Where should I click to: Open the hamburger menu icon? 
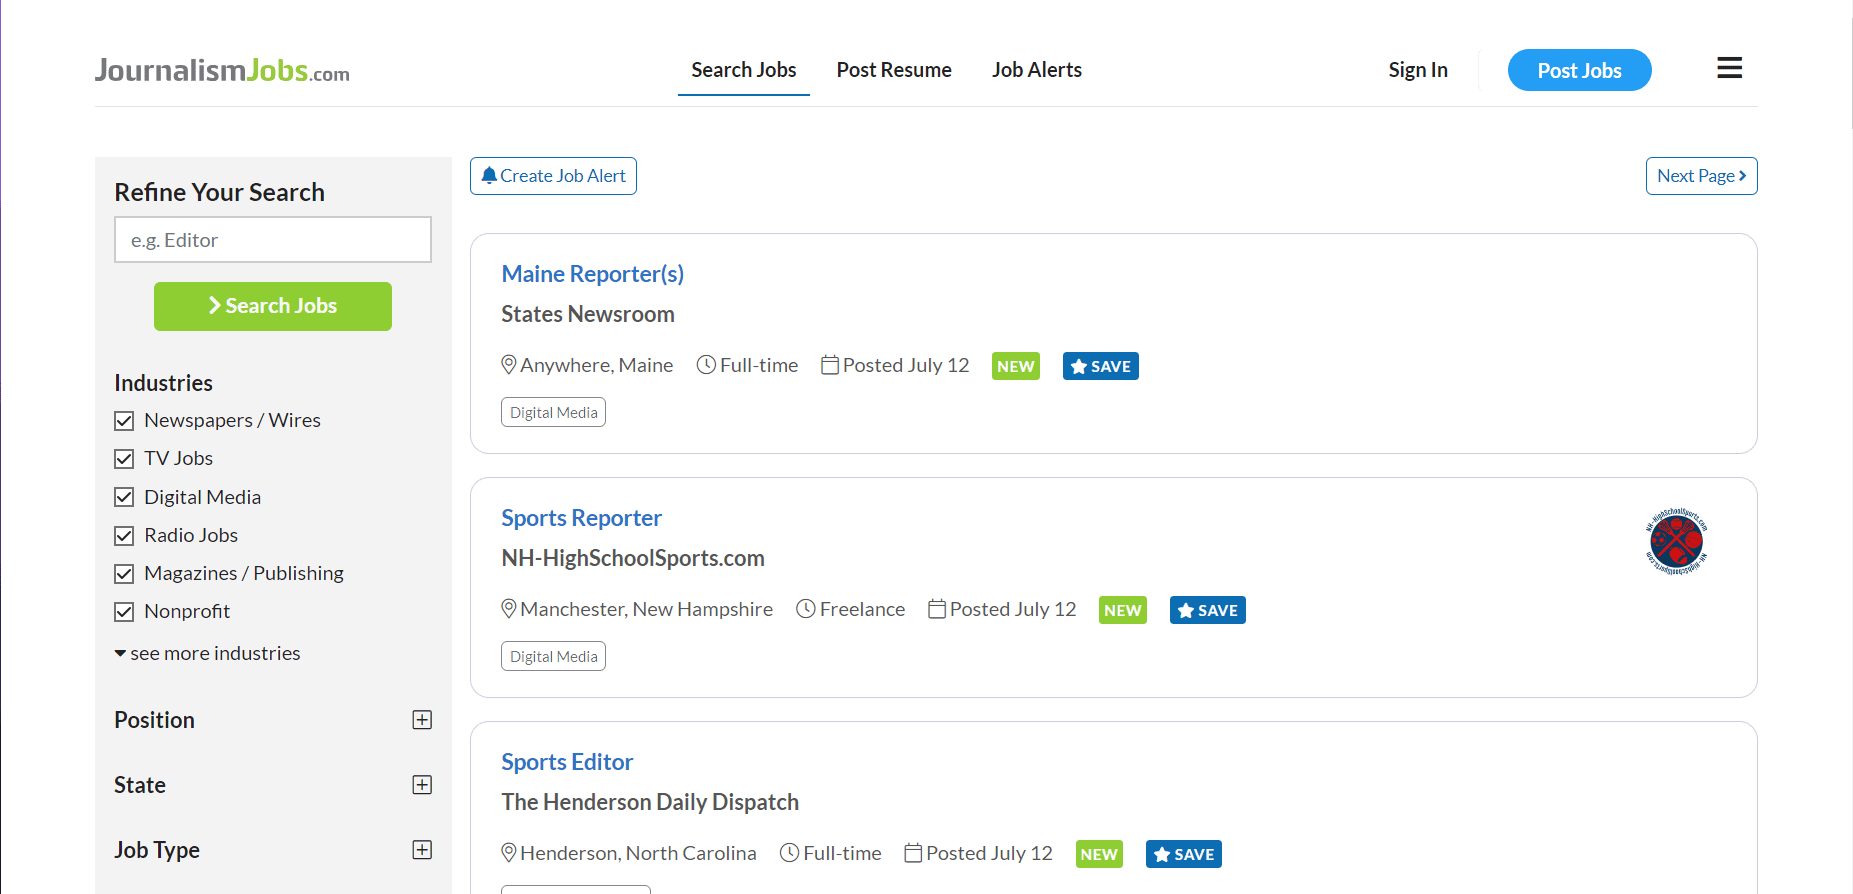pyautogui.click(x=1729, y=68)
